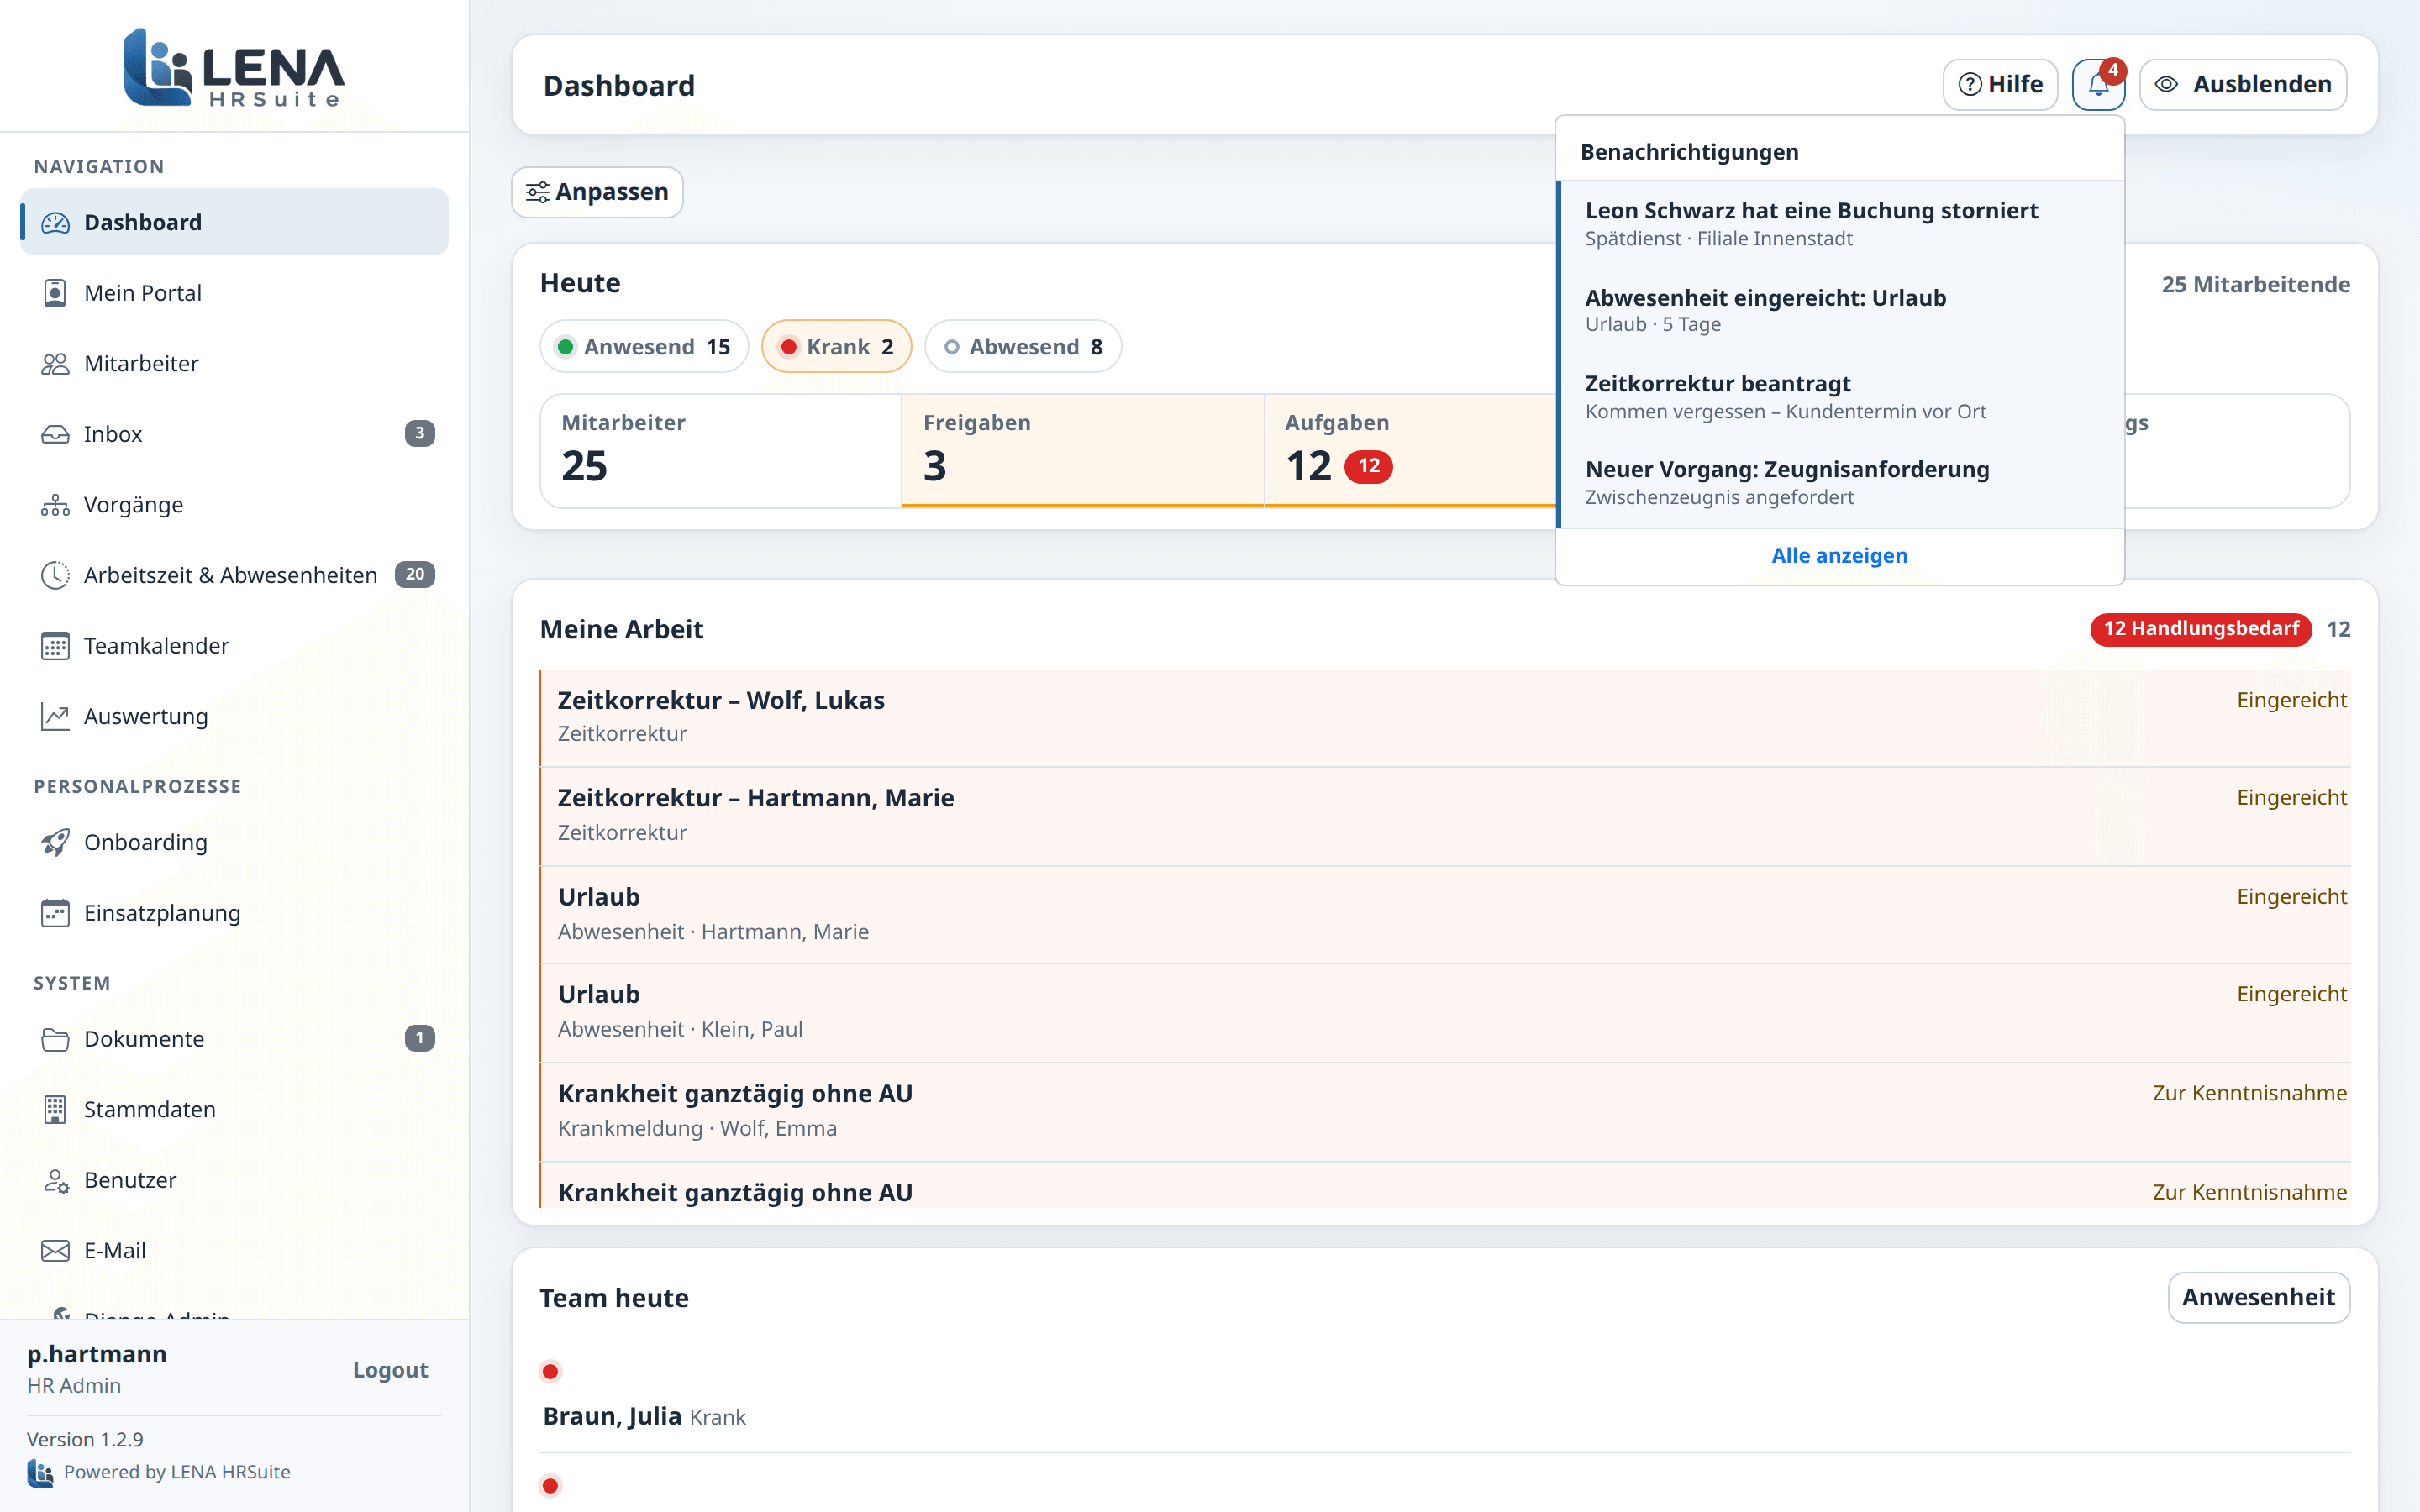Click the Onboarding rocket icon

coord(55,842)
